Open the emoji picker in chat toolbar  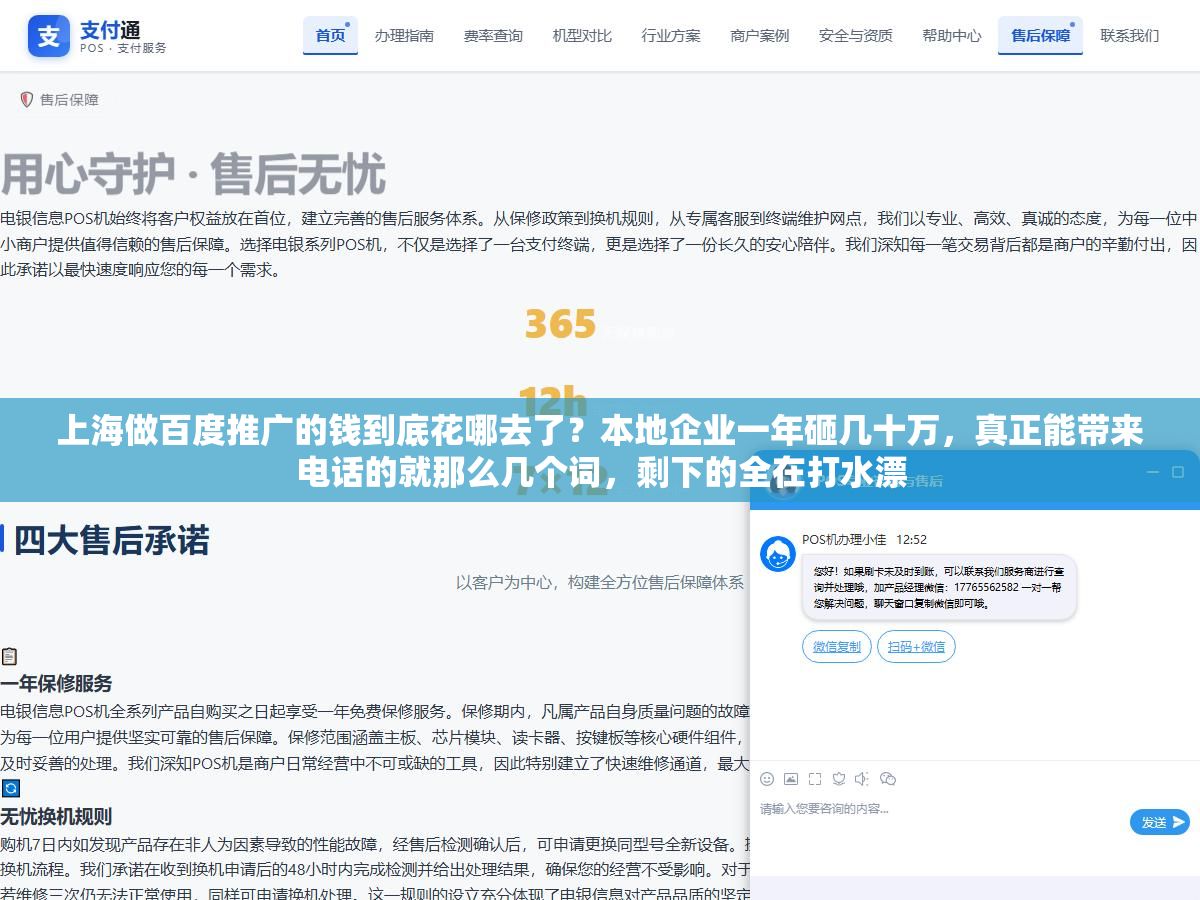coord(767,779)
